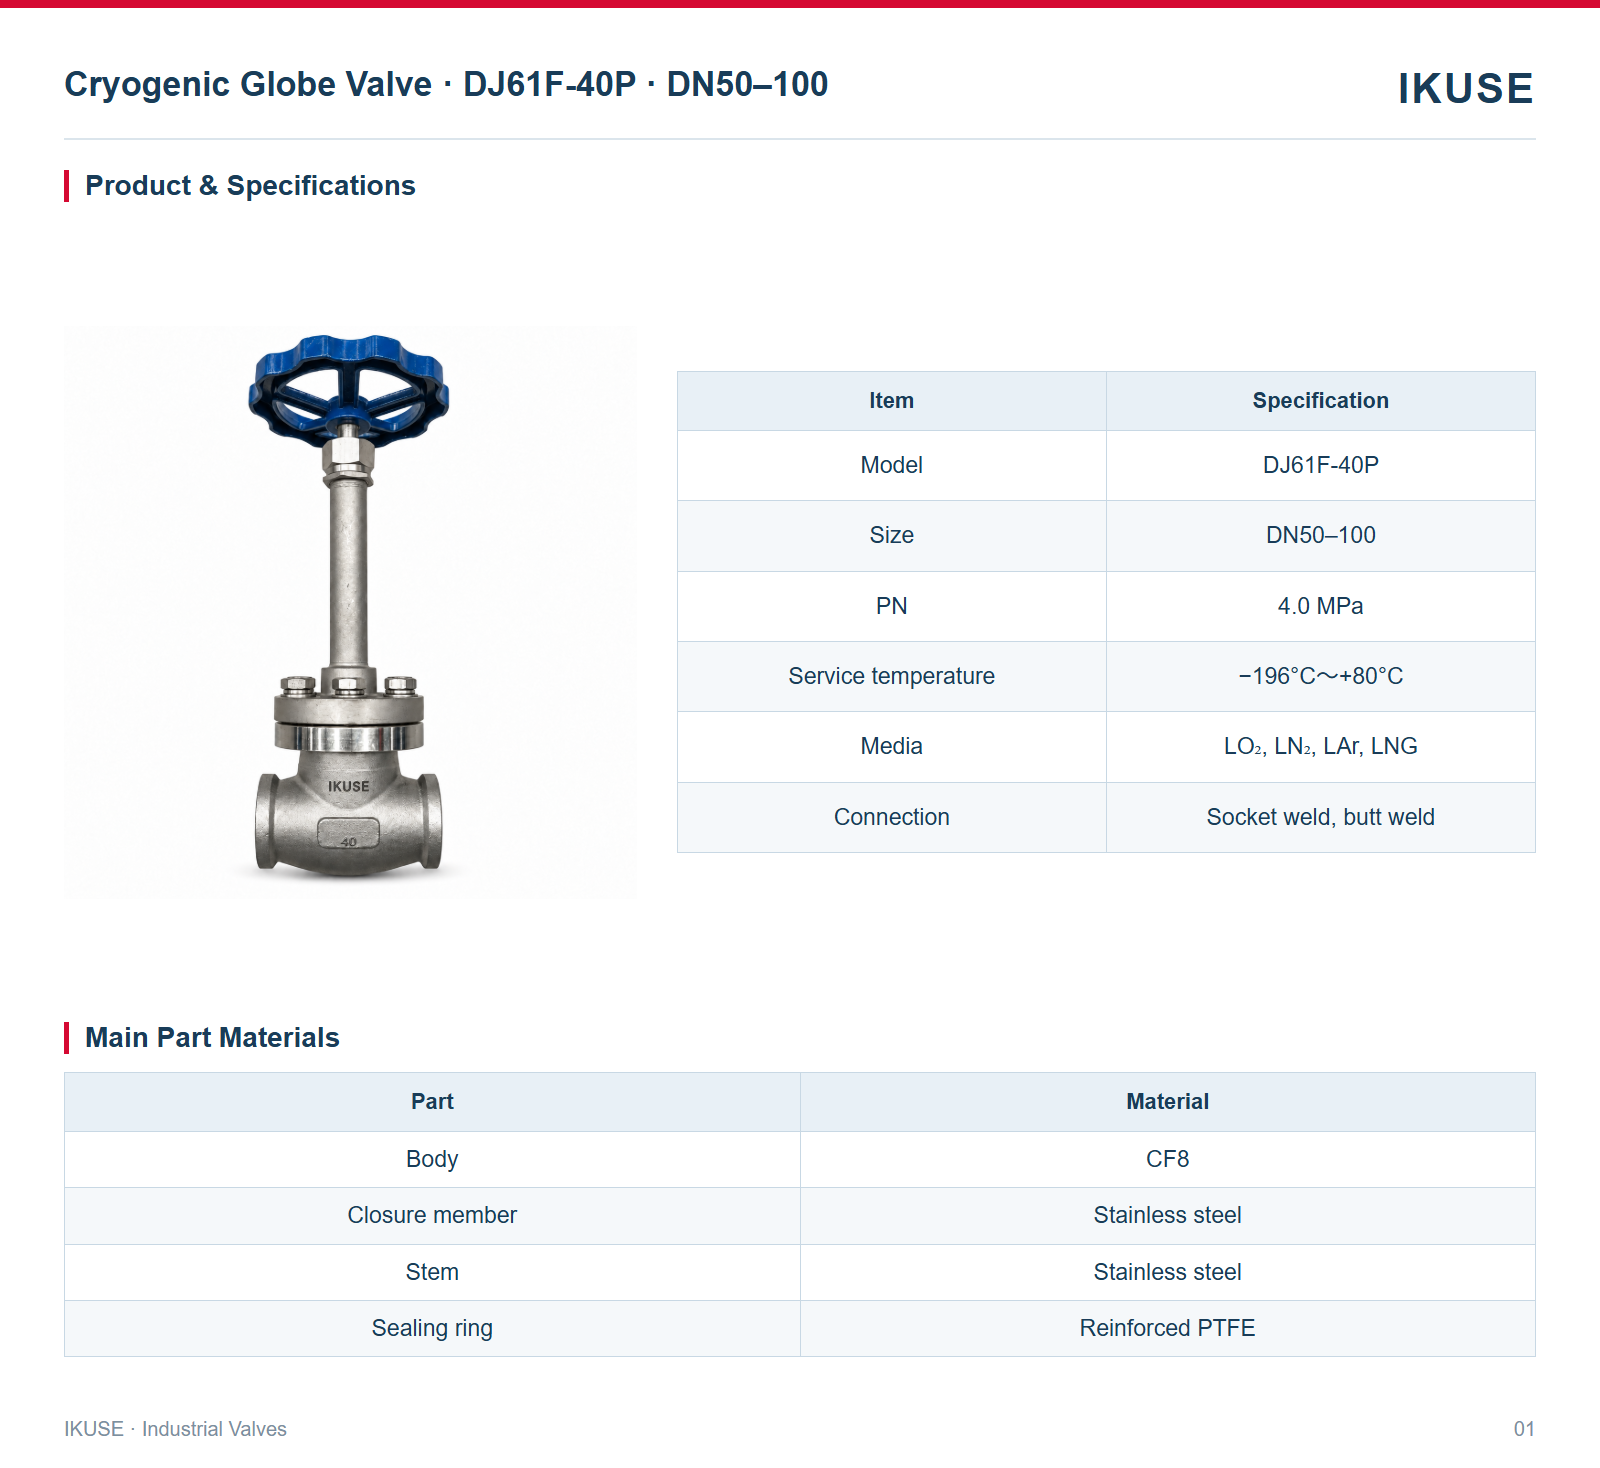1600x1468 pixels.
Task: Click the 'Connection' row label
Action: pyautogui.click(x=891, y=817)
